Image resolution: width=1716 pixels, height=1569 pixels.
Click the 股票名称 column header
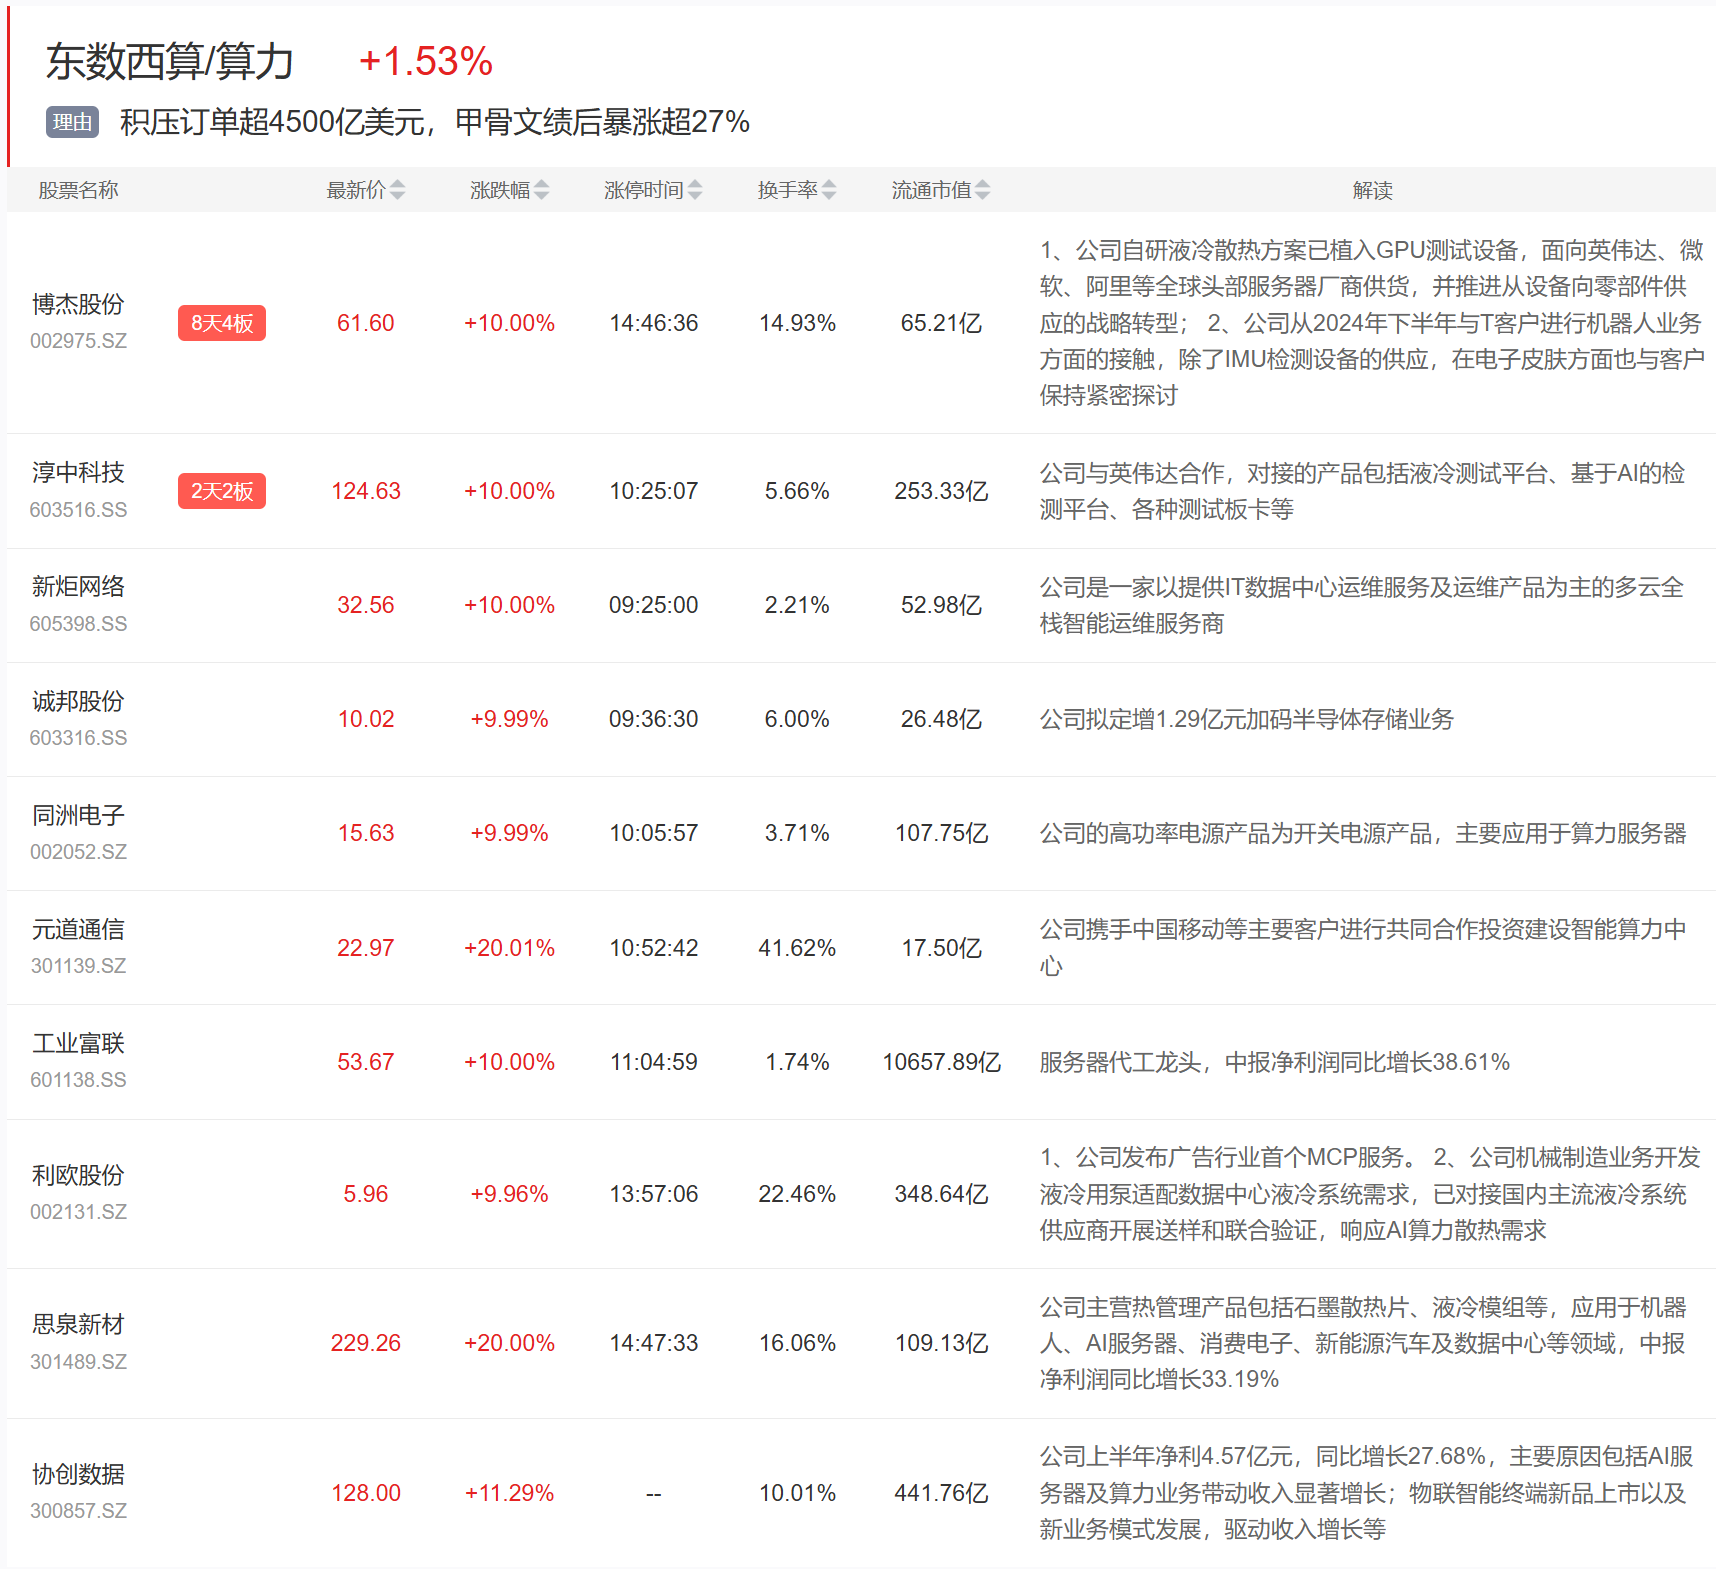[x=78, y=190]
